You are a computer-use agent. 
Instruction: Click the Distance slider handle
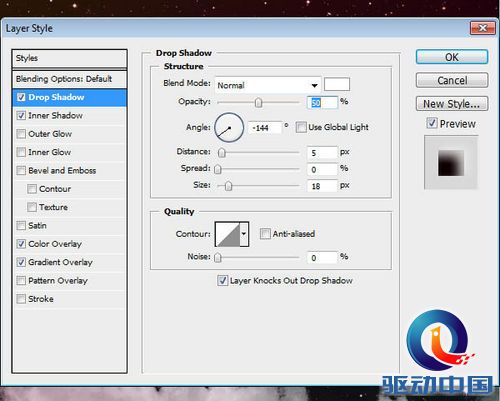222,153
